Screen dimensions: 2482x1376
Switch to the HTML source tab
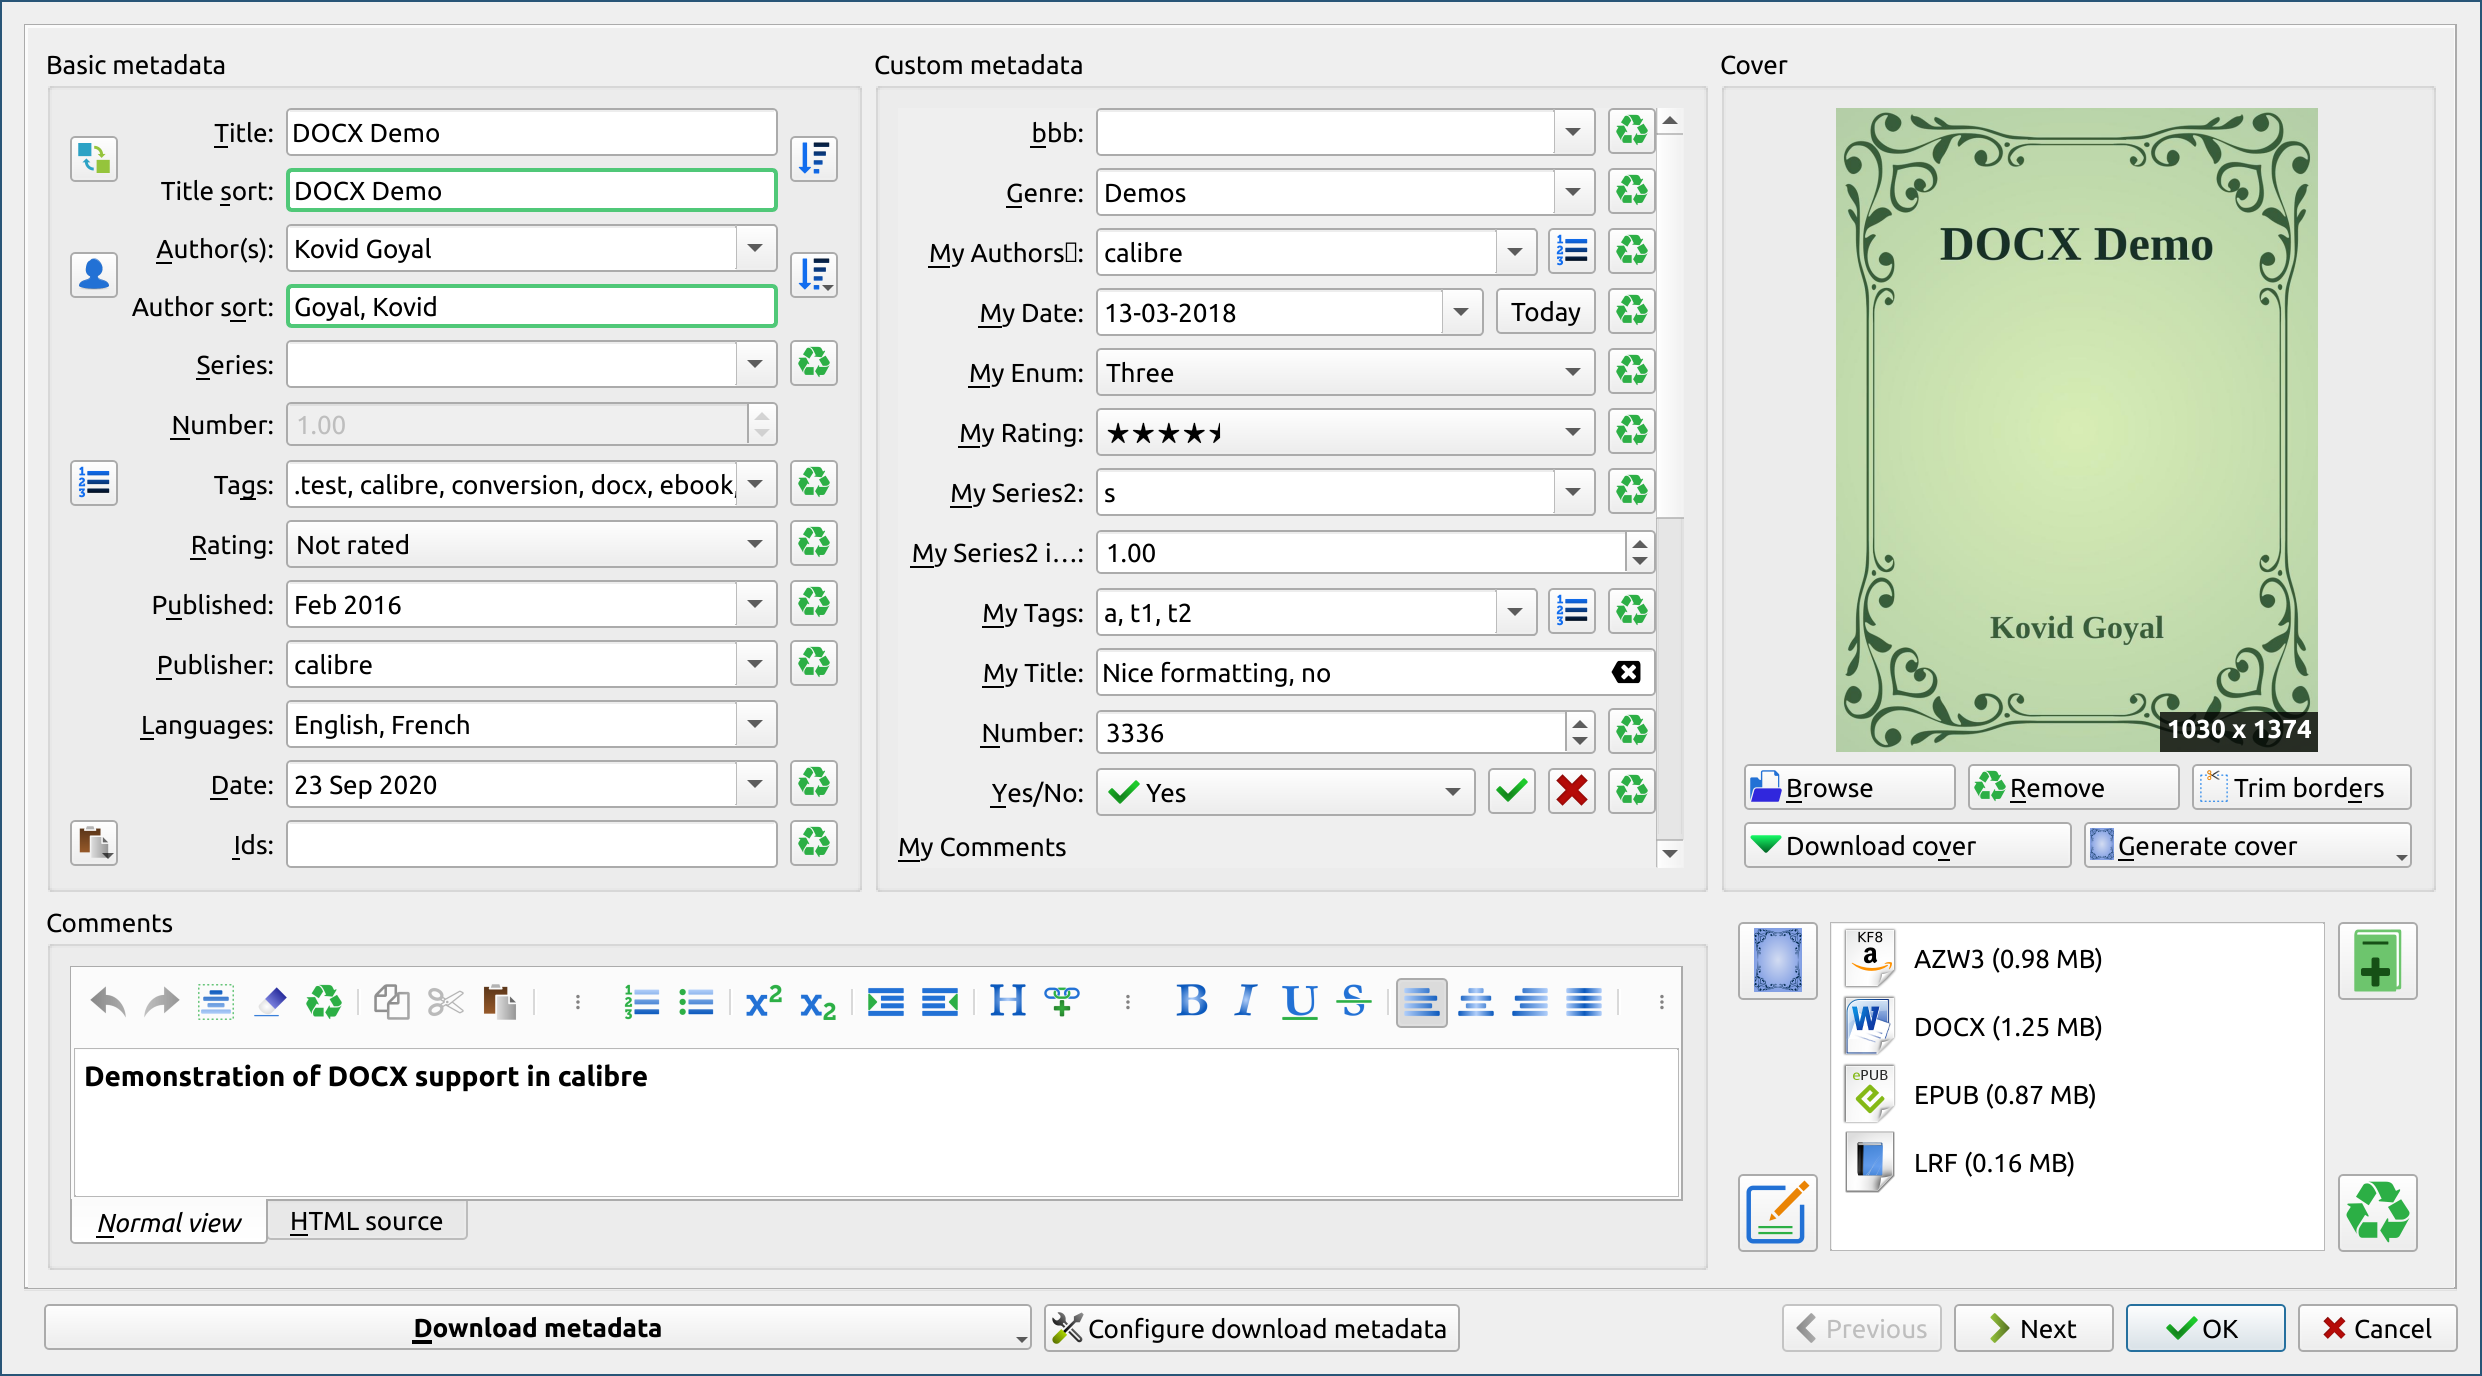click(366, 1221)
